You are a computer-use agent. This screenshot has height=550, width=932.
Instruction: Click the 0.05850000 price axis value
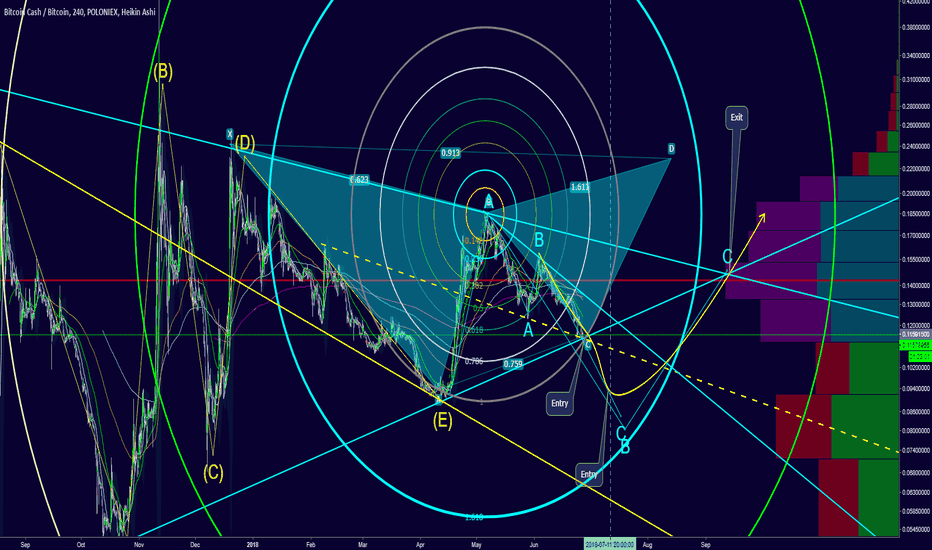pos(916,511)
